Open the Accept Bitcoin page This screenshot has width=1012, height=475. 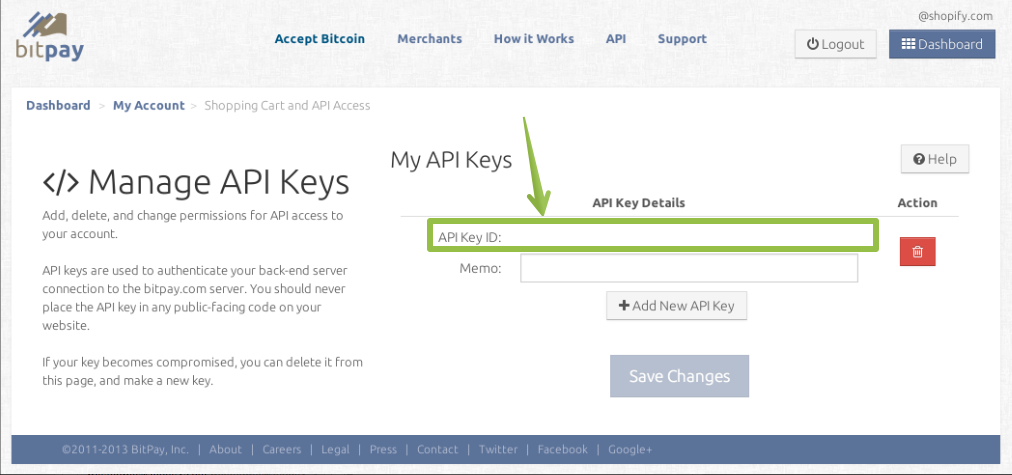click(x=319, y=39)
